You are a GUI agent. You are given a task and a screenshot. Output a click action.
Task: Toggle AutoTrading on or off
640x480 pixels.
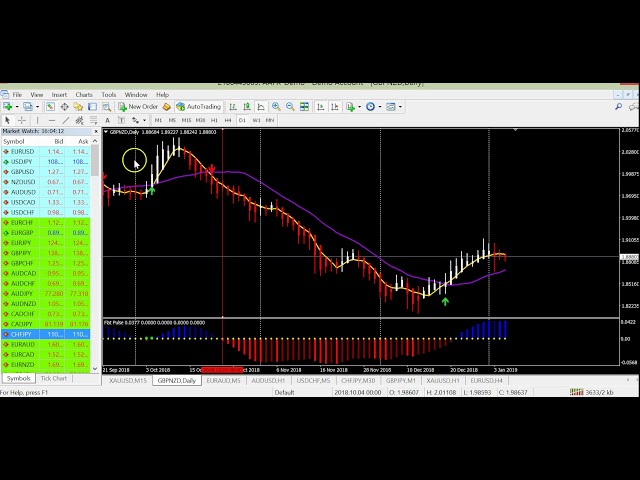(x=198, y=107)
